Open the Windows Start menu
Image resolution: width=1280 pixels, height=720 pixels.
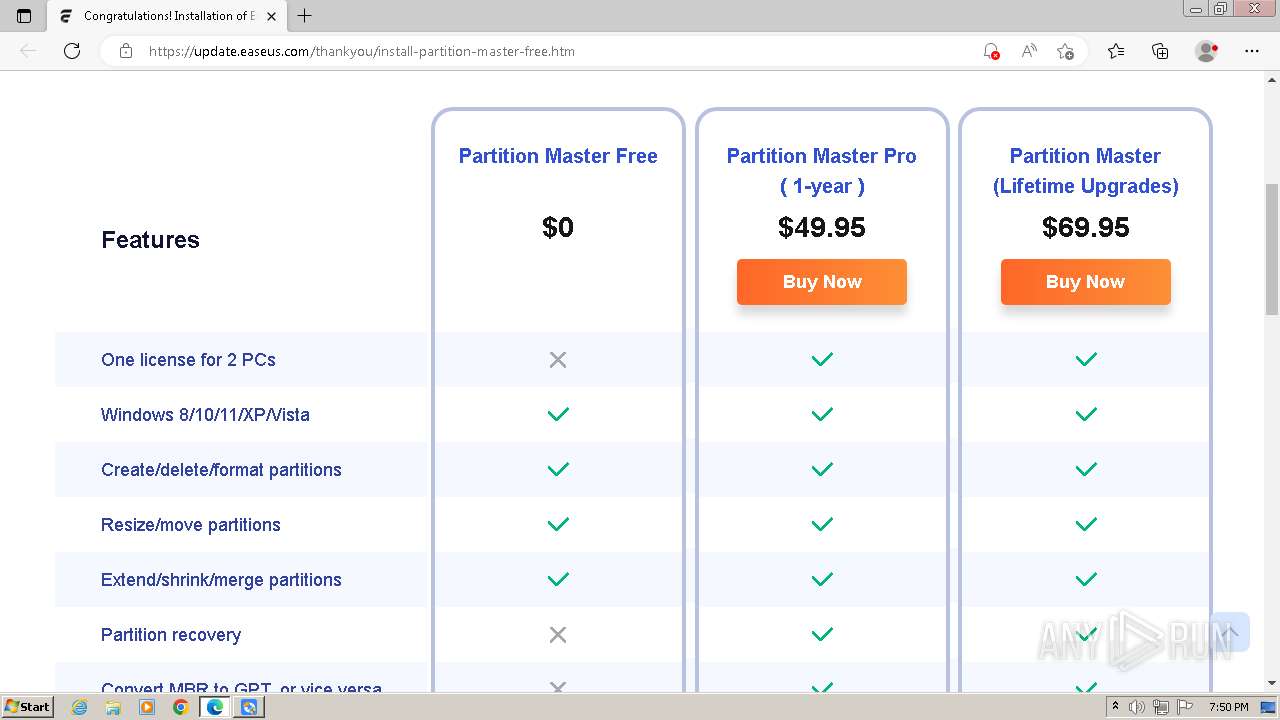[x=27, y=707]
